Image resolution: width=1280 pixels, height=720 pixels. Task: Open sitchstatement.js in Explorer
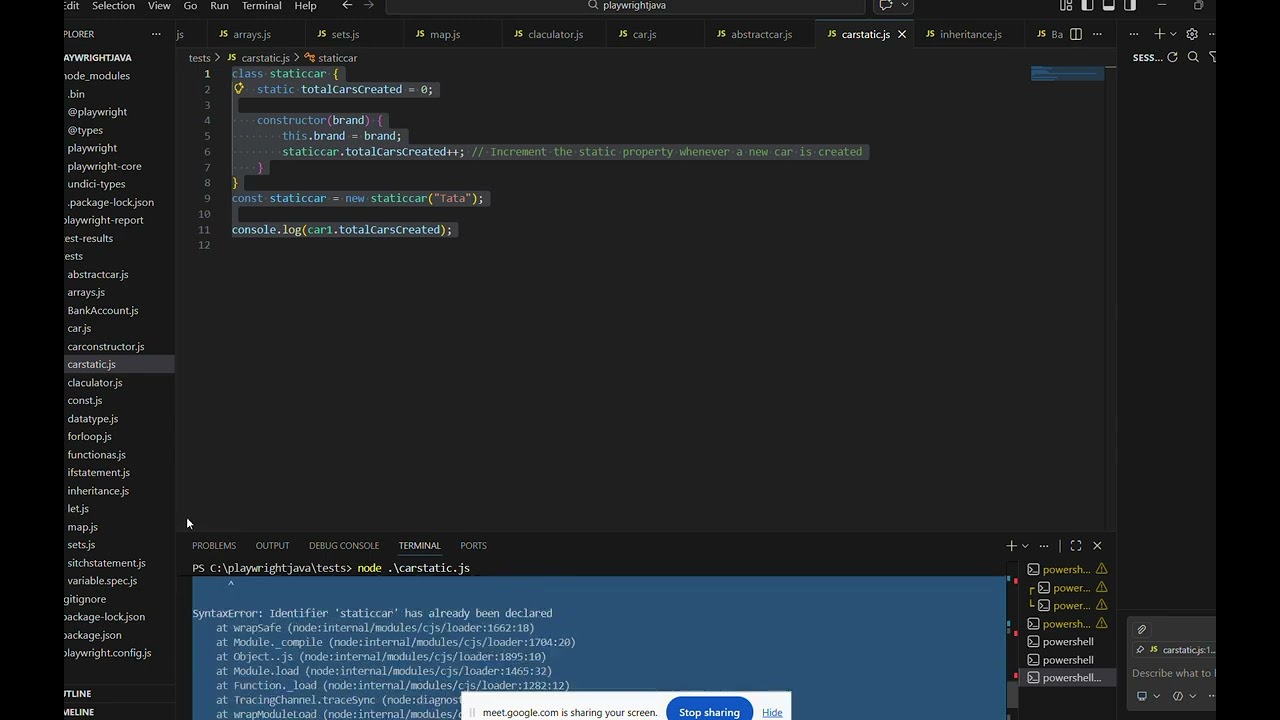coord(106,563)
